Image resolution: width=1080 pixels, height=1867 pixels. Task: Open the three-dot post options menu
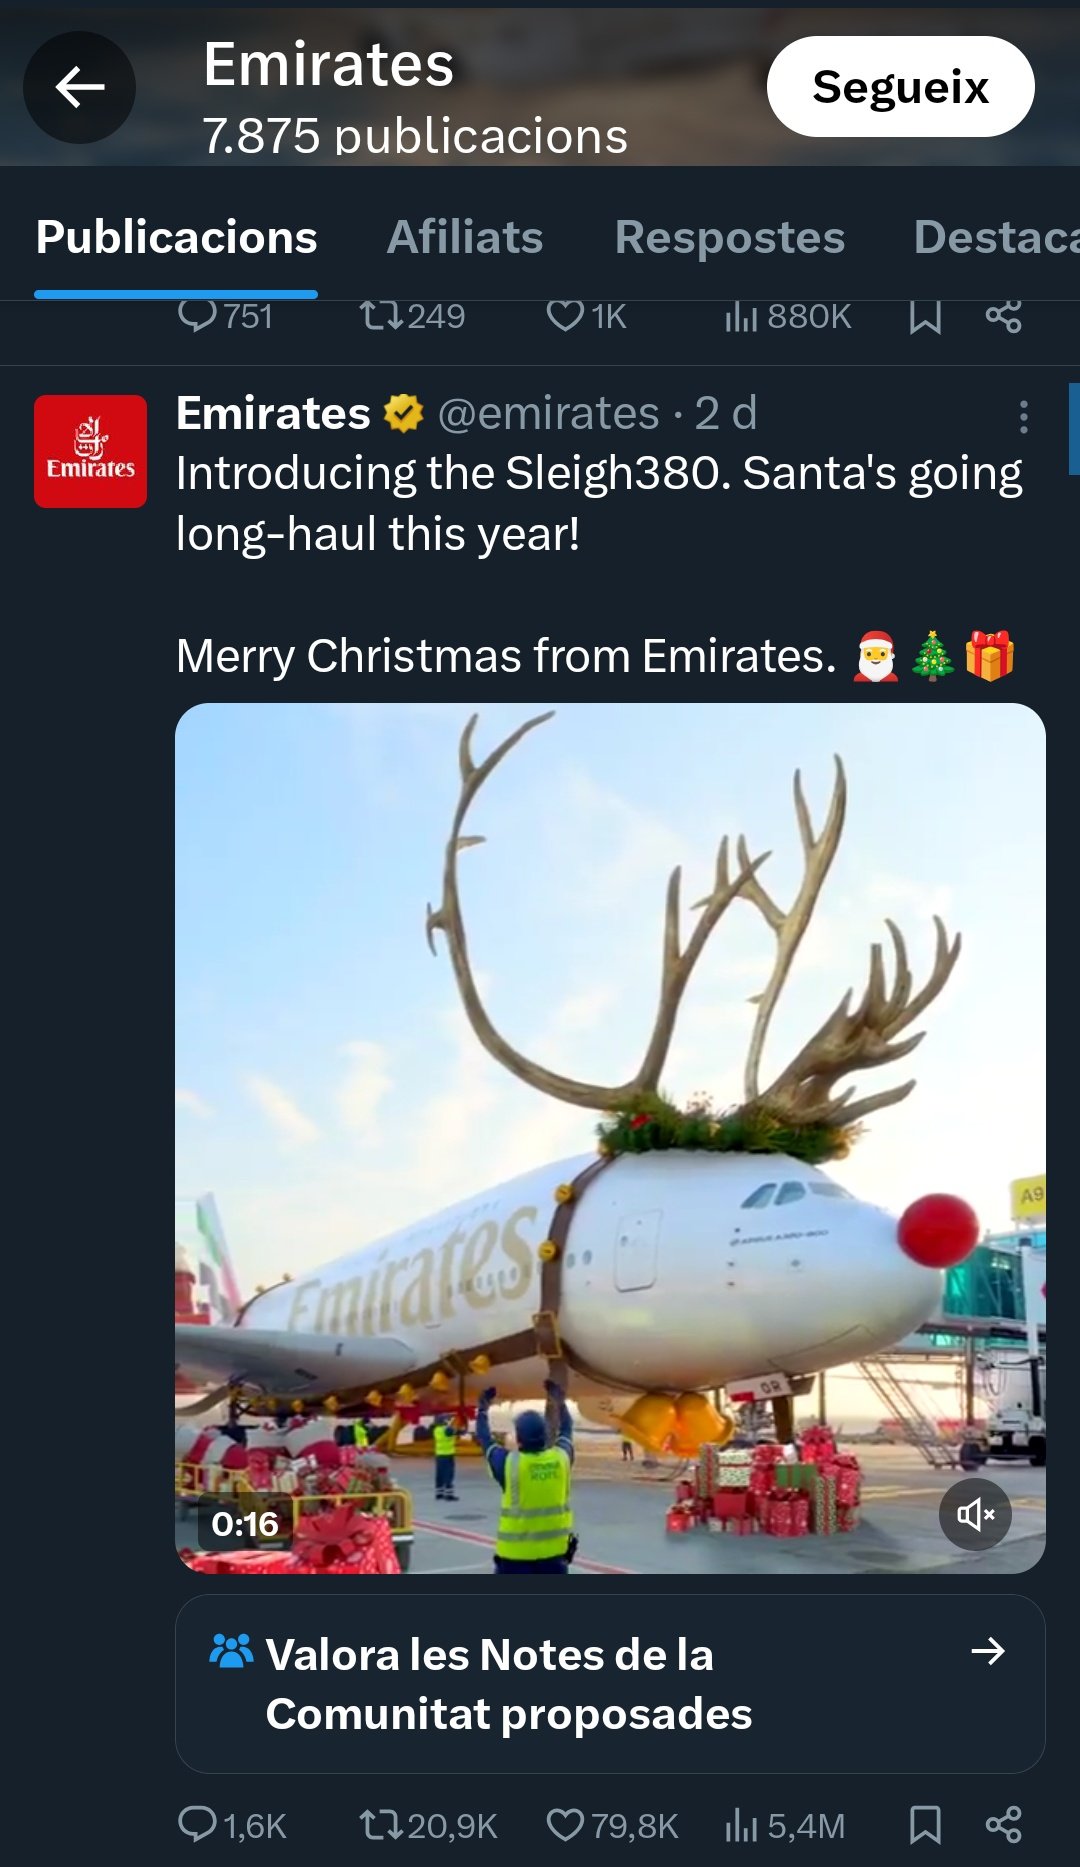click(1023, 417)
